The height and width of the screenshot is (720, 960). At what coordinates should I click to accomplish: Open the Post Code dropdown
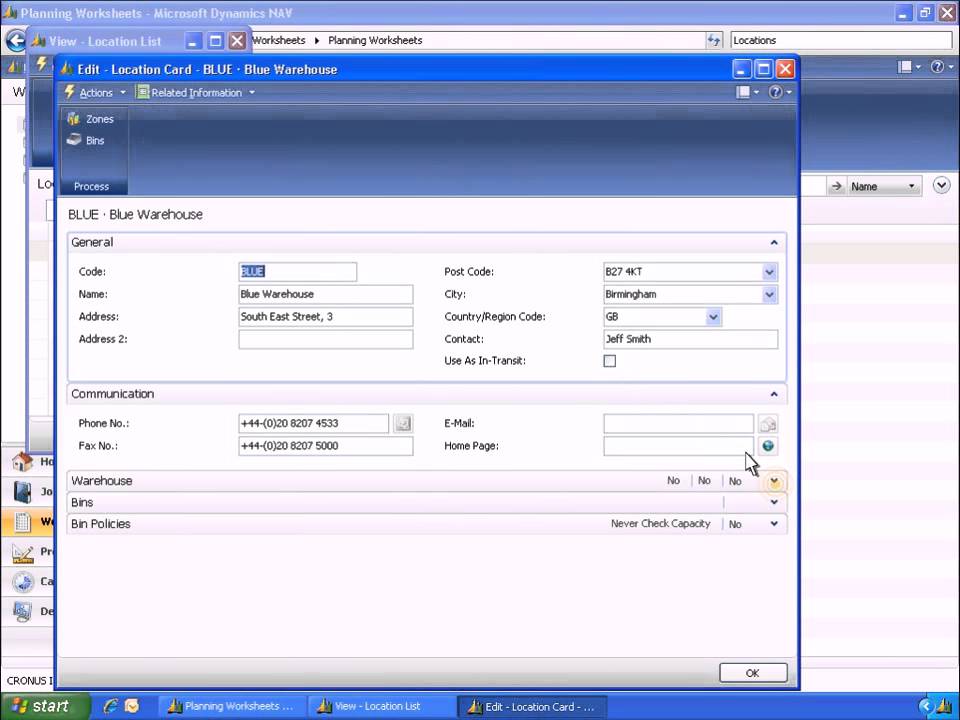770,272
